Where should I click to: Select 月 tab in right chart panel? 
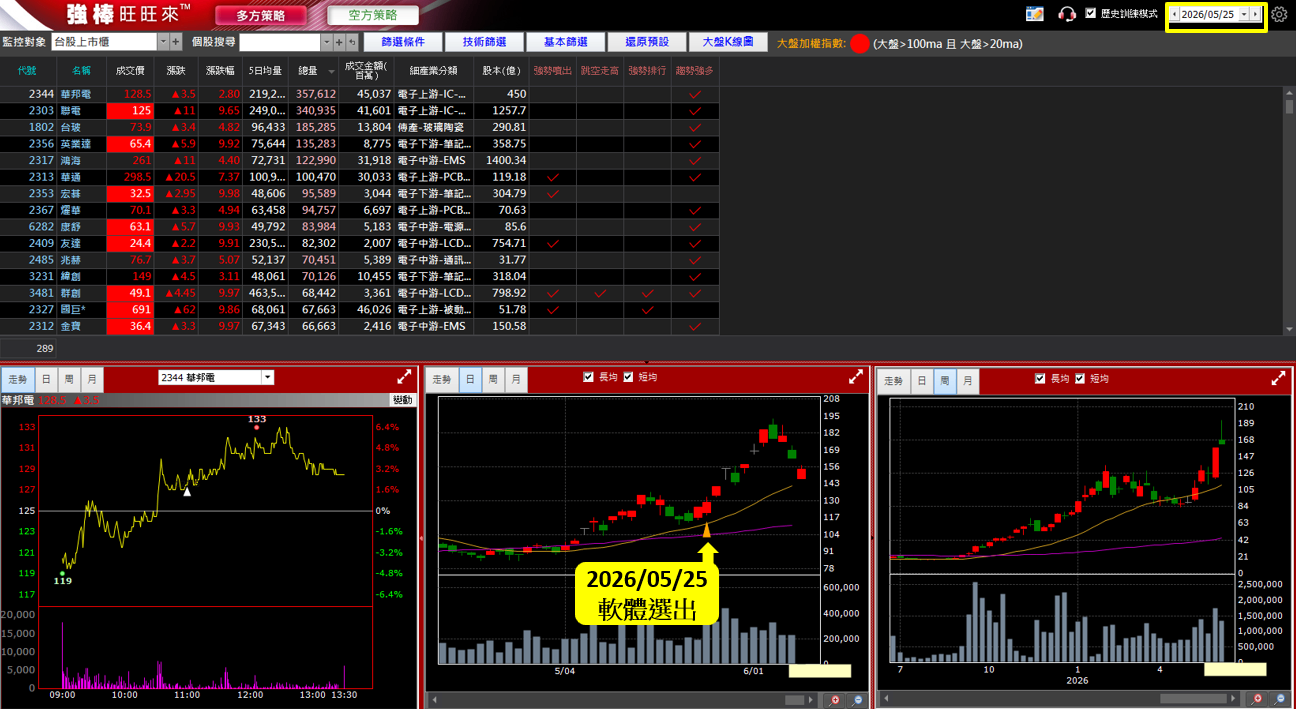tap(967, 381)
